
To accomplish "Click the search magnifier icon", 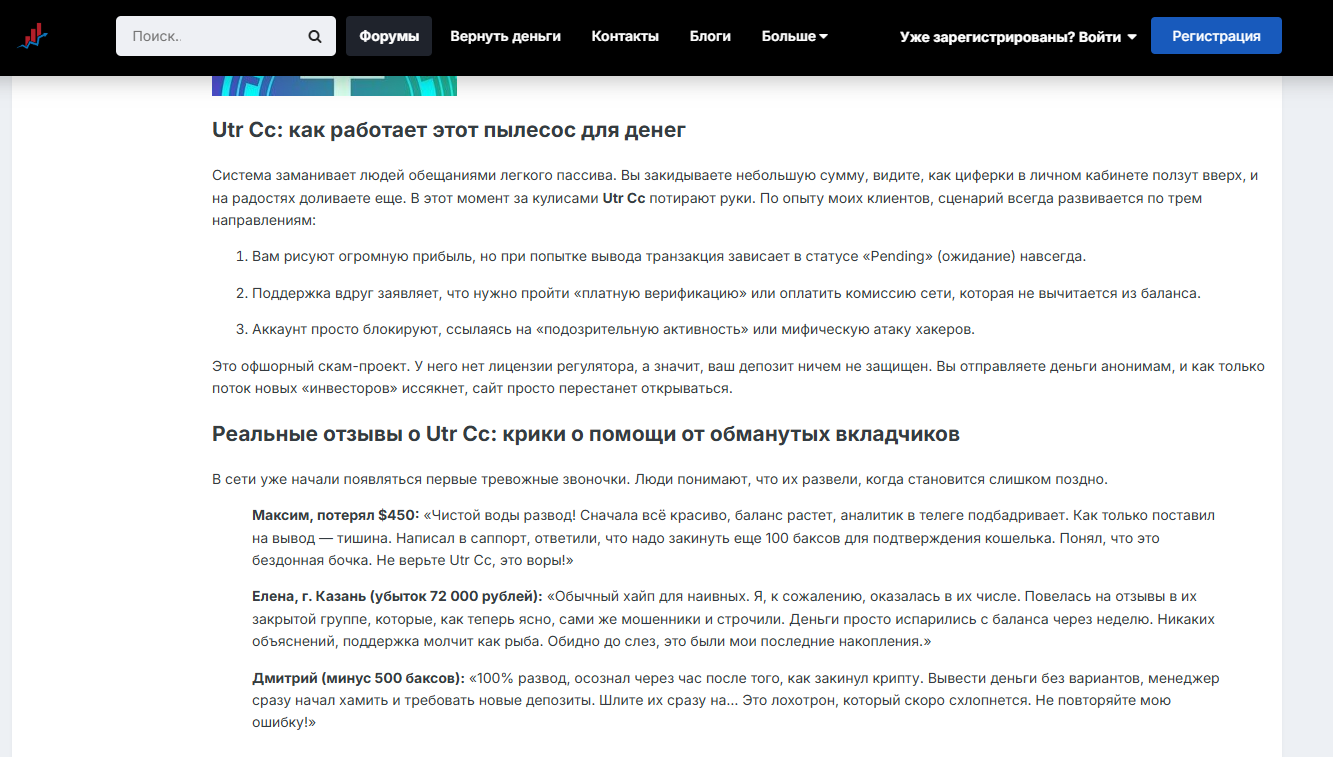I will point(314,35).
